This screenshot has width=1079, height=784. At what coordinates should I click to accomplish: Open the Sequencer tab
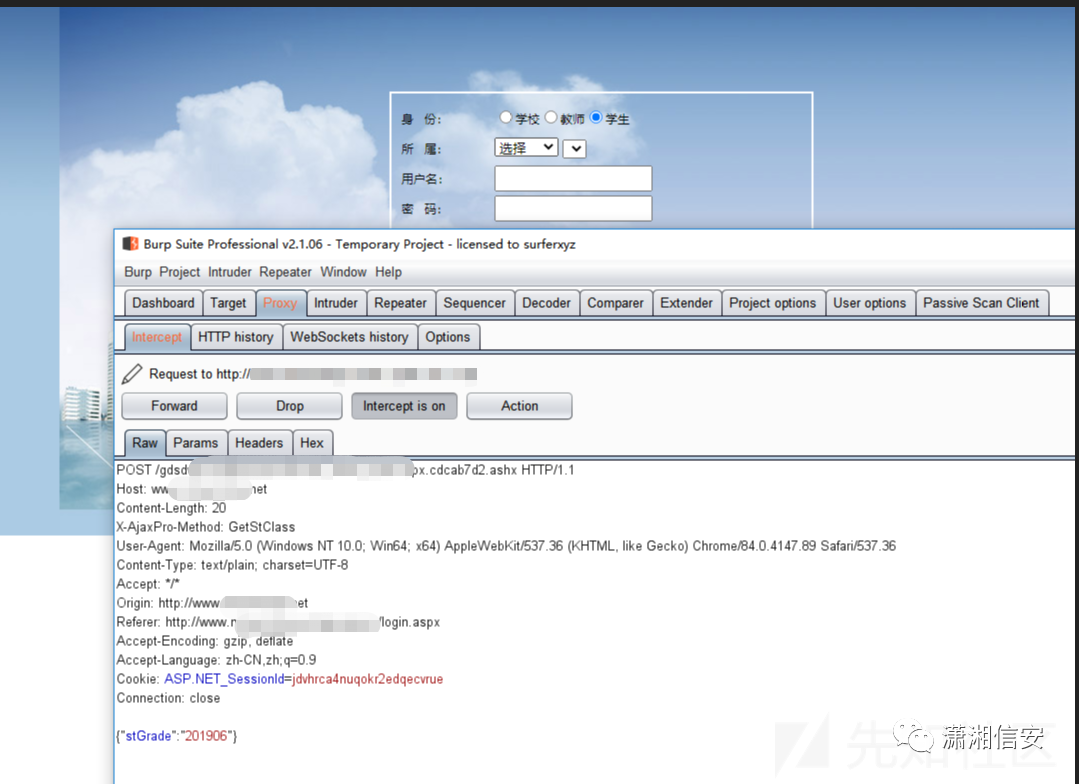pyautogui.click(x=474, y=303)
